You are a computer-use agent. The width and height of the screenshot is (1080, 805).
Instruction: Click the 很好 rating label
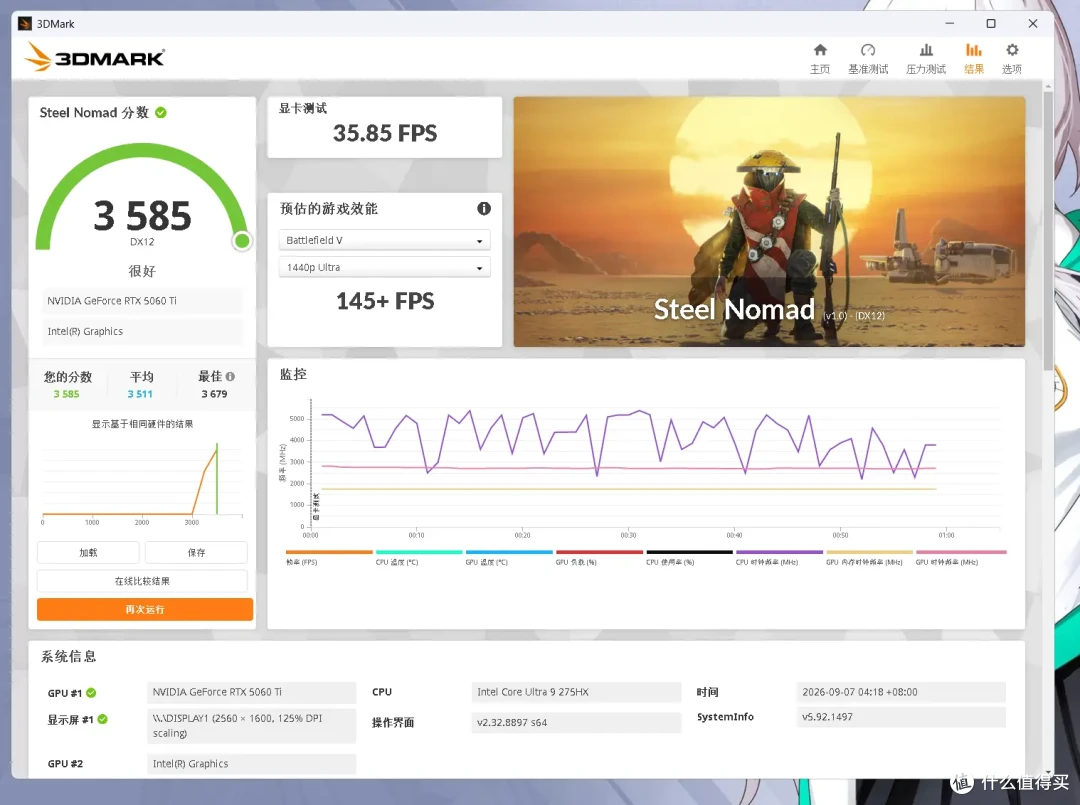[142, 271]
